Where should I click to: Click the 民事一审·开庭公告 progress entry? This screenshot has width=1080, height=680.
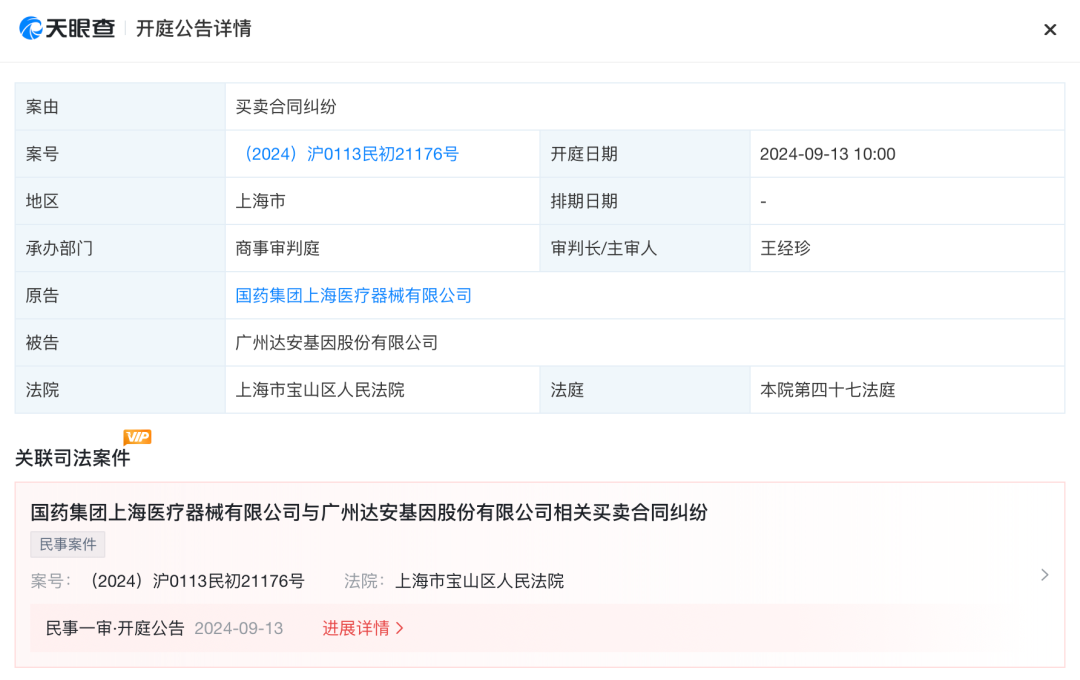(x=115, y=628)
